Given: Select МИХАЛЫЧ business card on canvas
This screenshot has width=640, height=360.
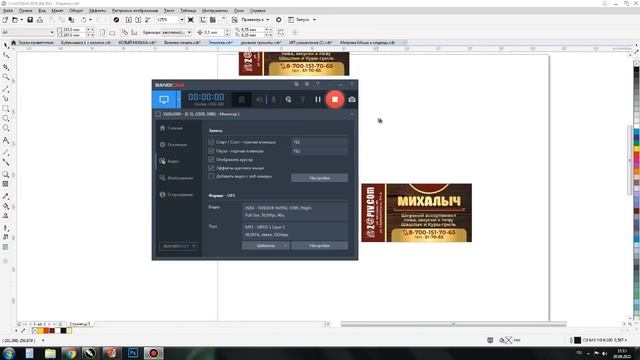Looking at the screenshot, I should point(416,213).
